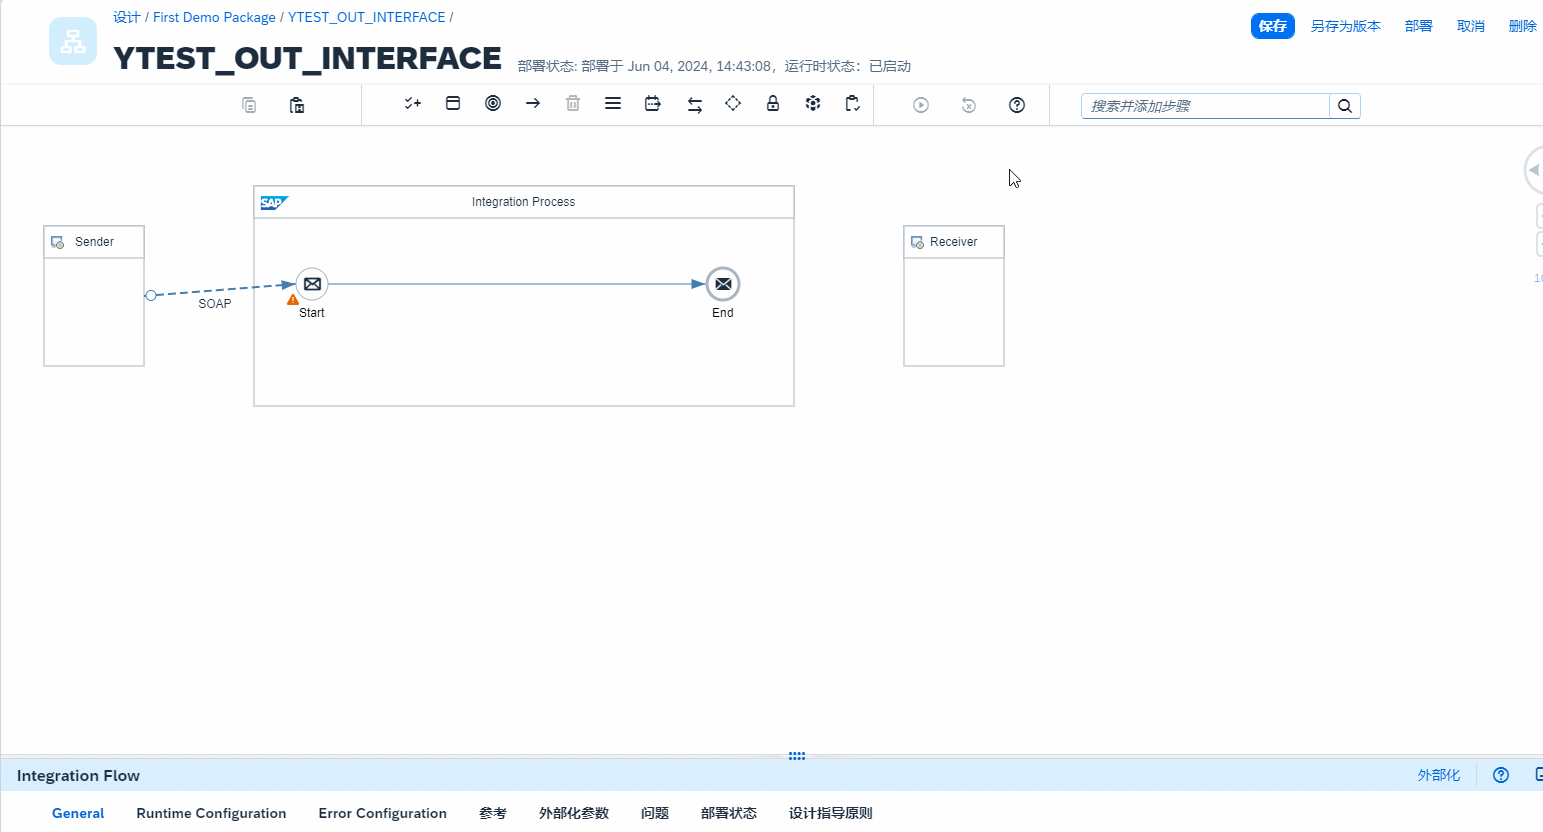Open the Error Configuration tab
This screenshot has width=1543, height=832.
tap(382, 813)
